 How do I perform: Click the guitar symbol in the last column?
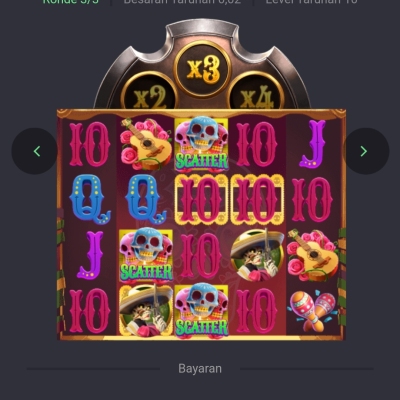point(313,255)
